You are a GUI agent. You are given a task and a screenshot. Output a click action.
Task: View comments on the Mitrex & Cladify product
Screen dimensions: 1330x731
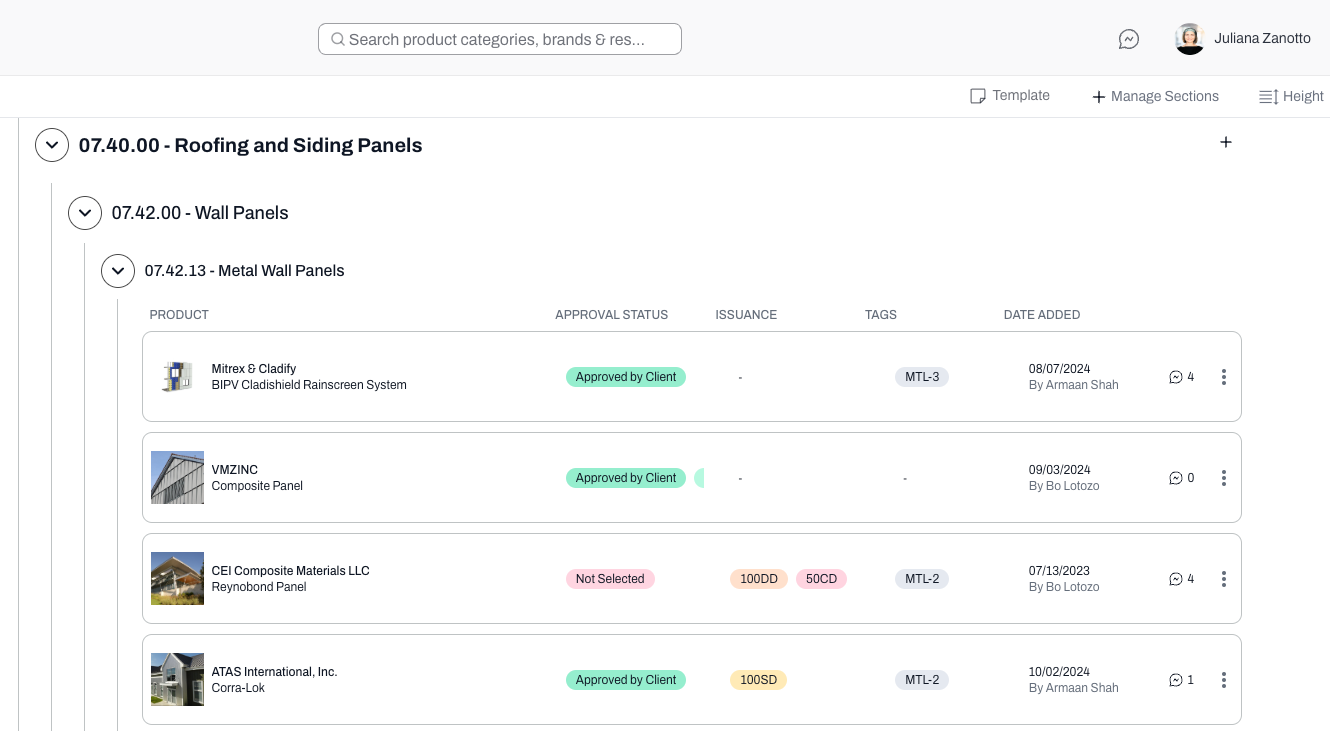pos(1181,377)
